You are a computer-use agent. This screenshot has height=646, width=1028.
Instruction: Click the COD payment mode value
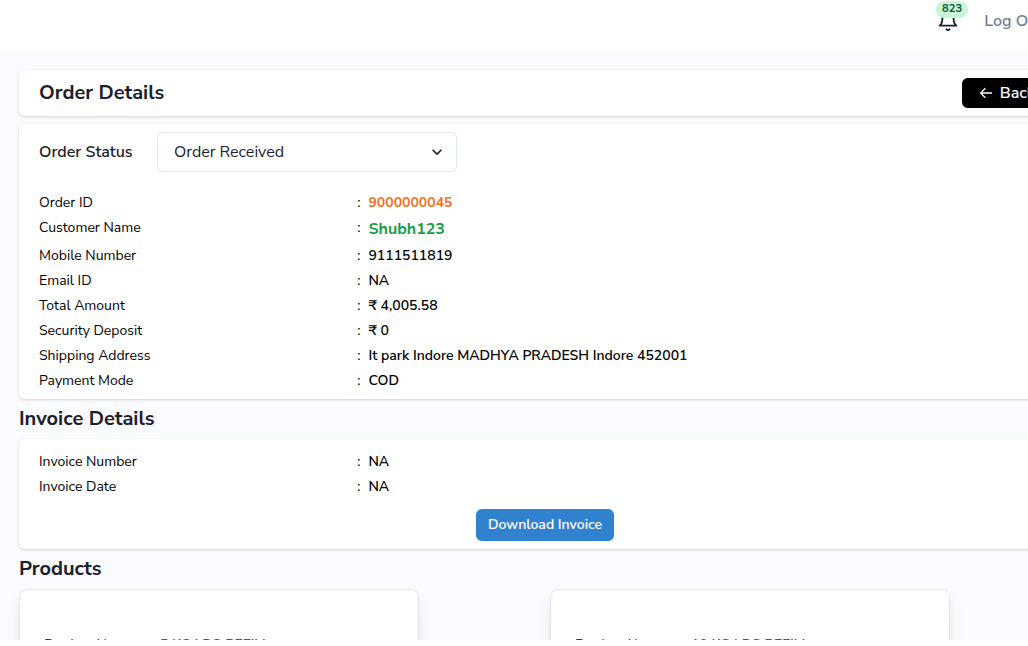[x=383, y=380]
